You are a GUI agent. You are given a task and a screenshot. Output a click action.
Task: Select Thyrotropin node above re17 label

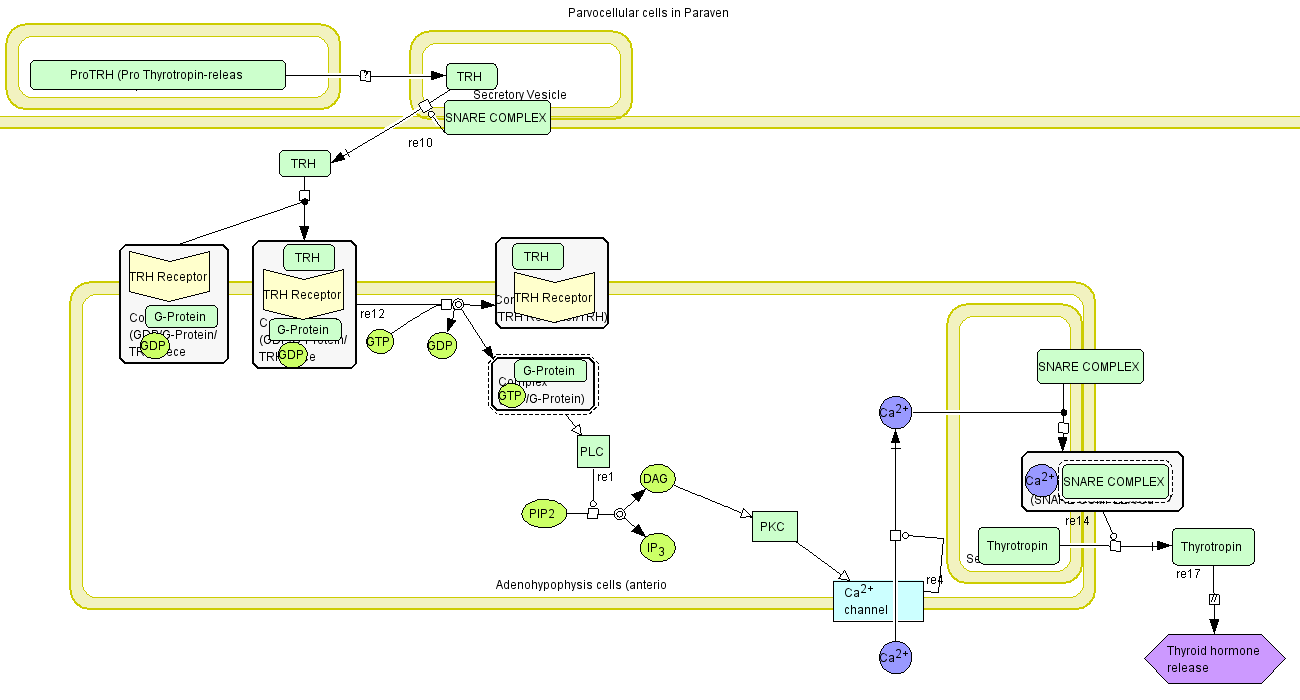1212,547
